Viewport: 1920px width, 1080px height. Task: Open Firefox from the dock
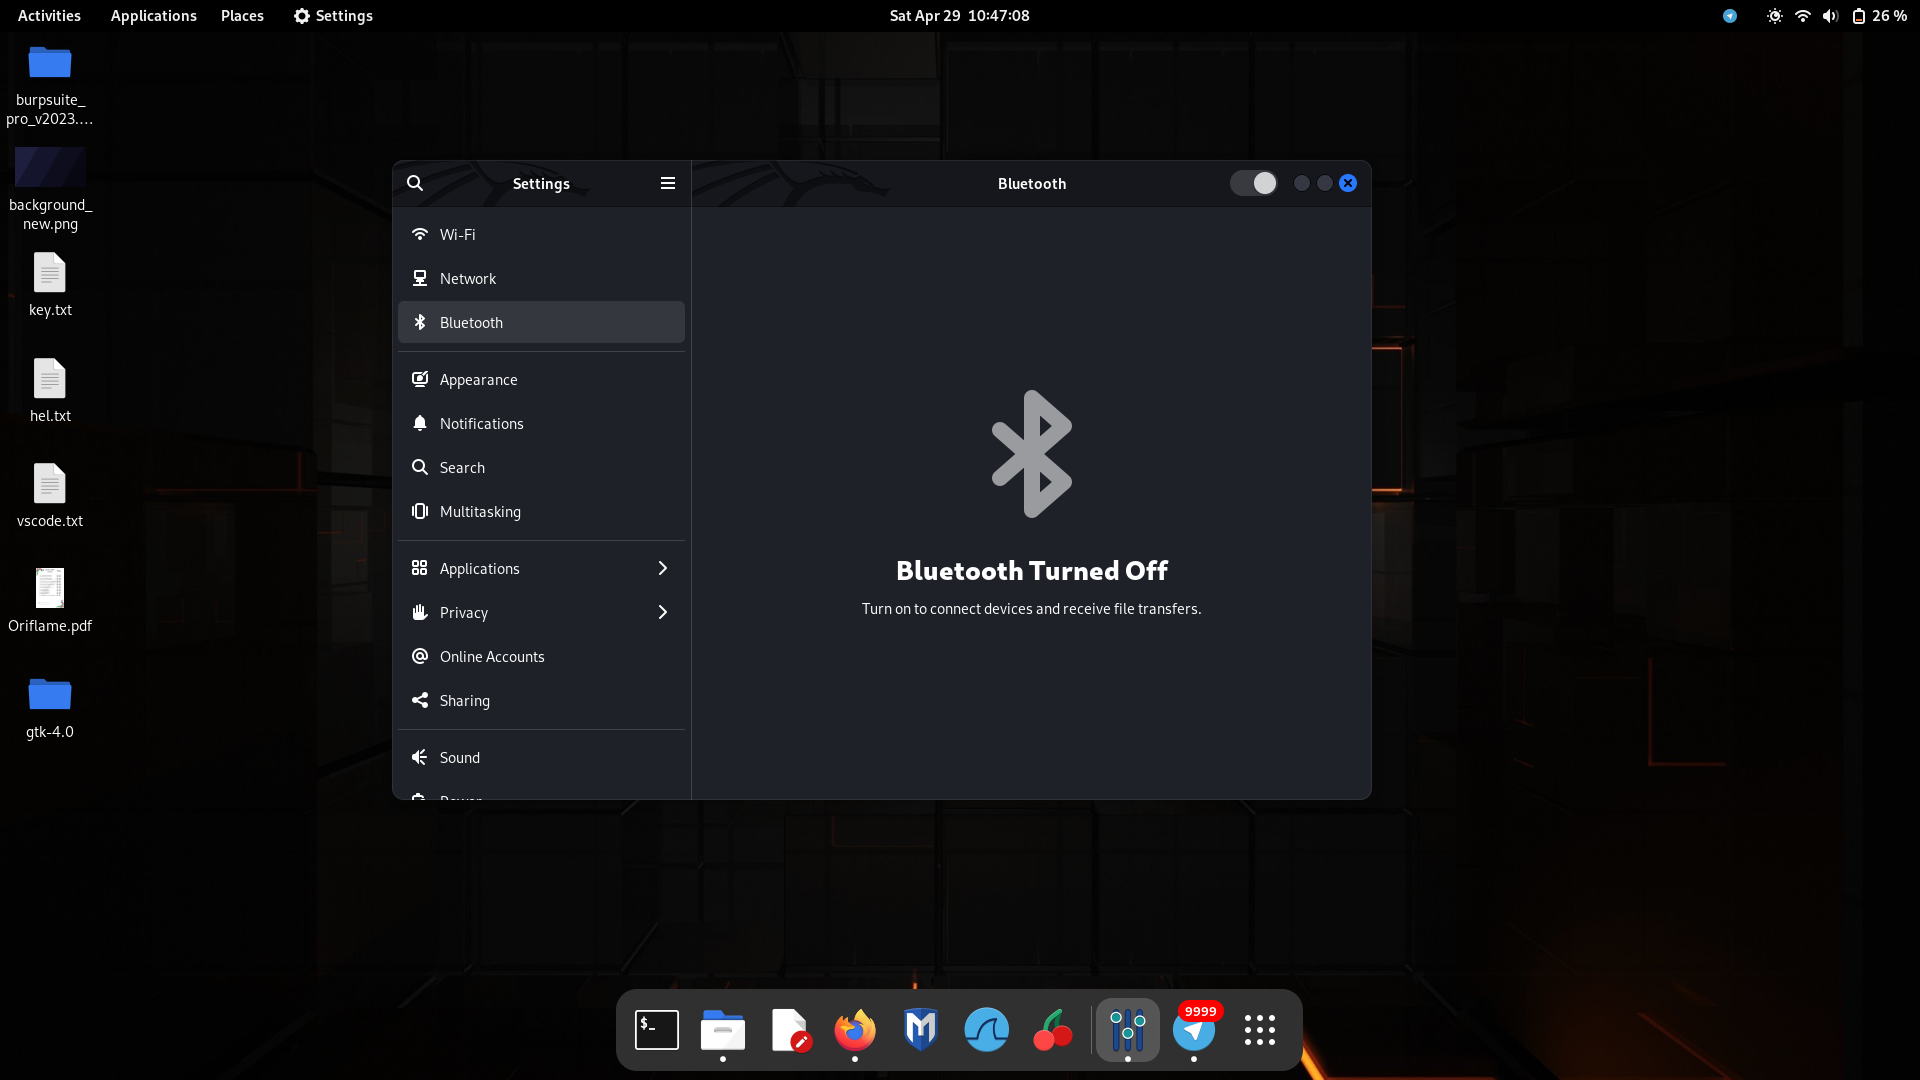(x=855, y=1030)
